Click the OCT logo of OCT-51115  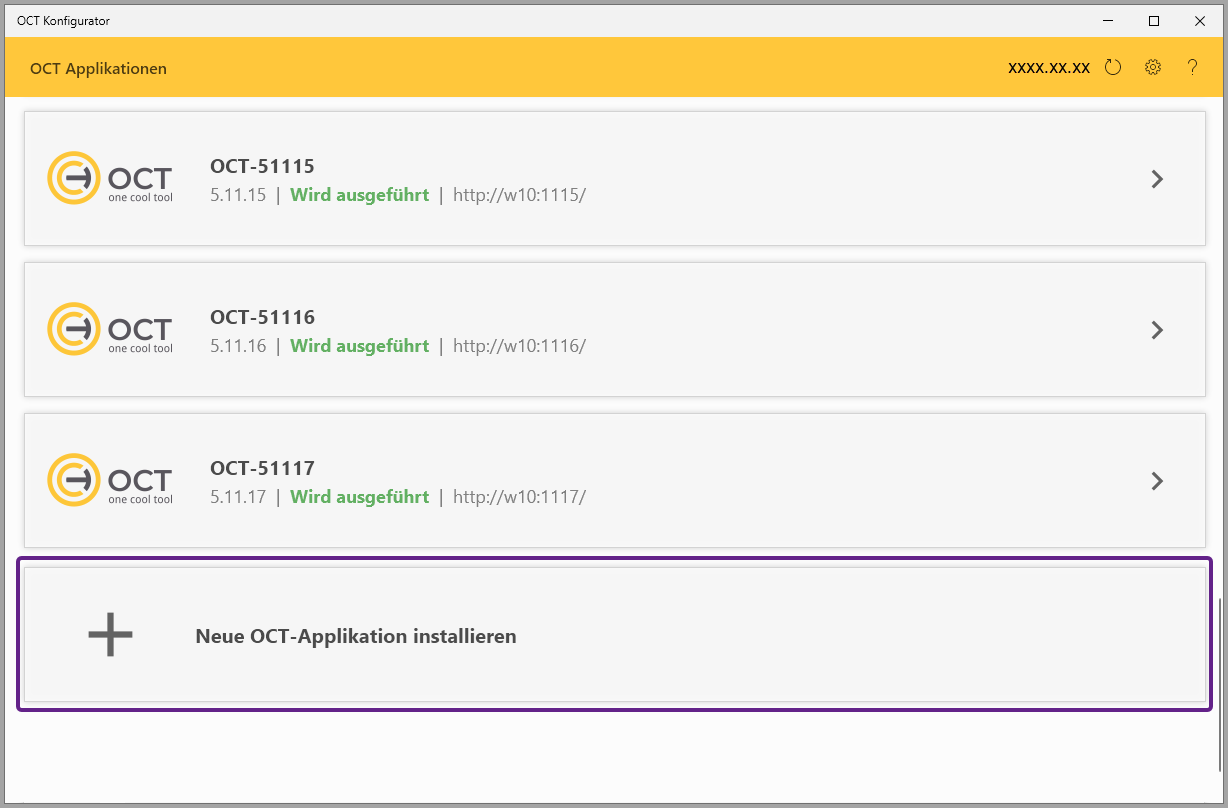(x=110, y=178)
